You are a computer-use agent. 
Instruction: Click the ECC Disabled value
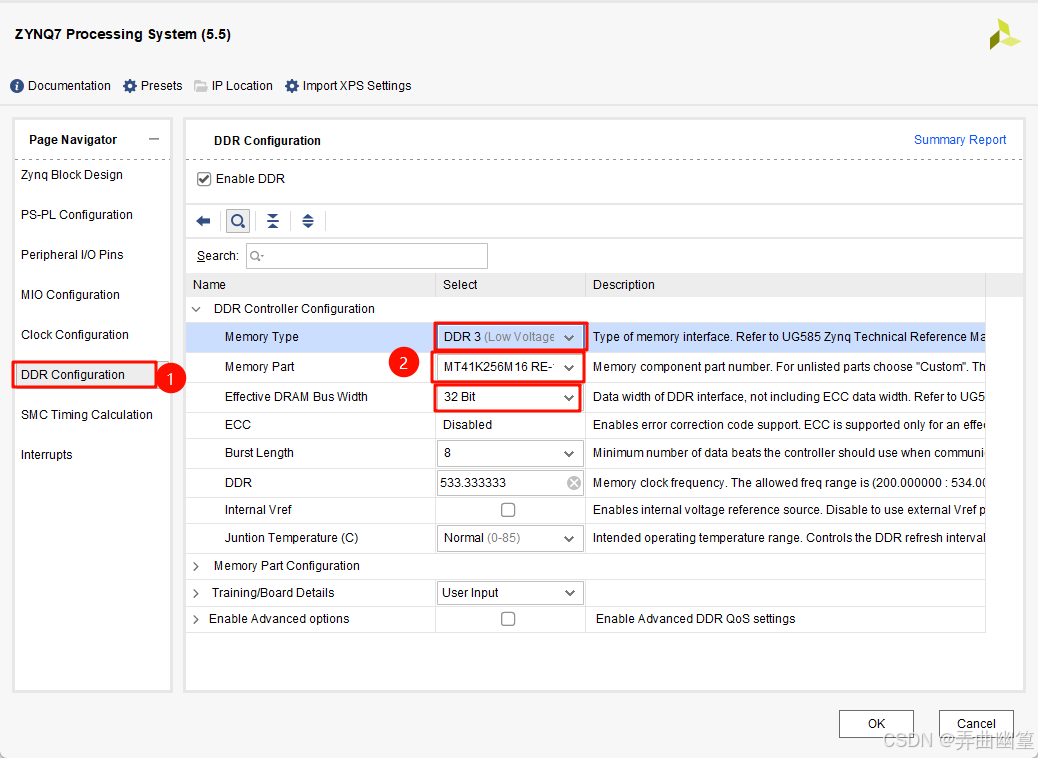pos(467,425)
